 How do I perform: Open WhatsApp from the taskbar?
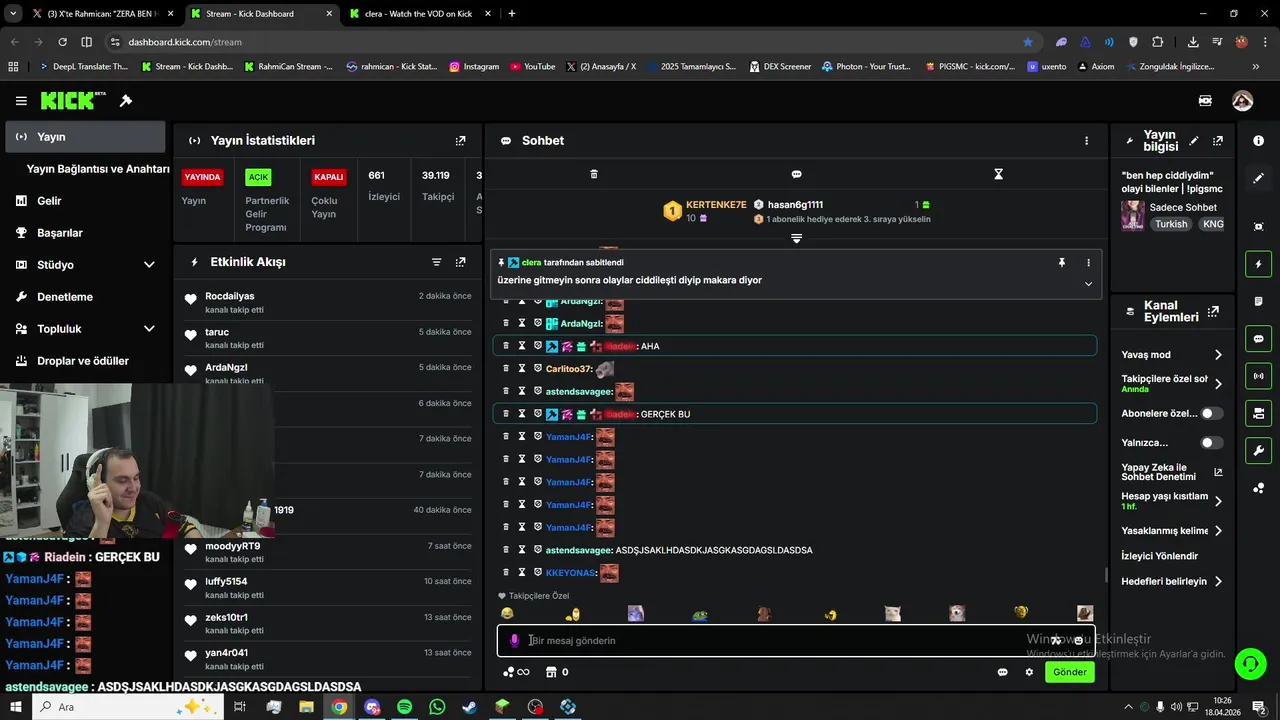click(437, 707)
